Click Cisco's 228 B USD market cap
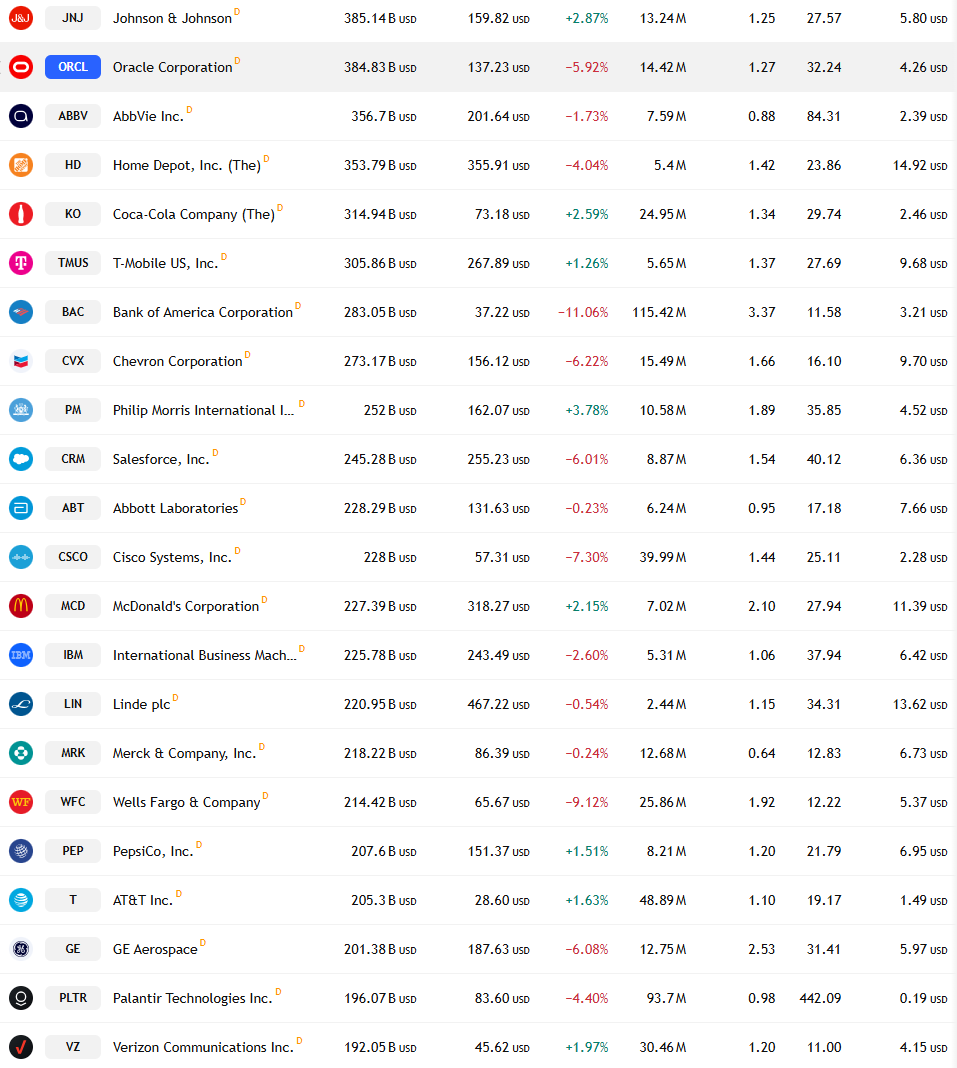This screenshot has height=1068, width=957. [x=390, y=558]
